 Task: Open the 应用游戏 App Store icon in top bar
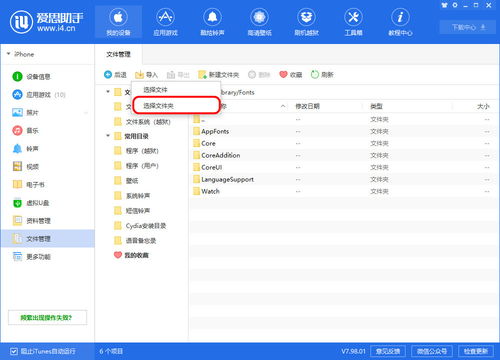click(165, 22)
